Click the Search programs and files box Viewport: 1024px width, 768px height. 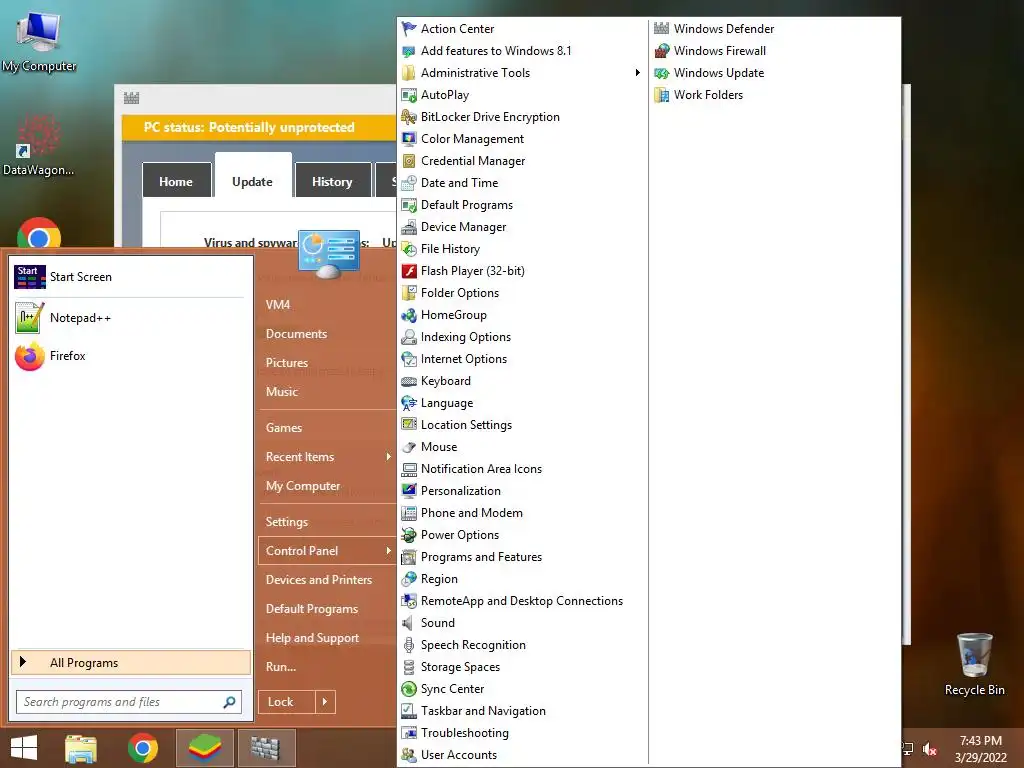[129, 702]
